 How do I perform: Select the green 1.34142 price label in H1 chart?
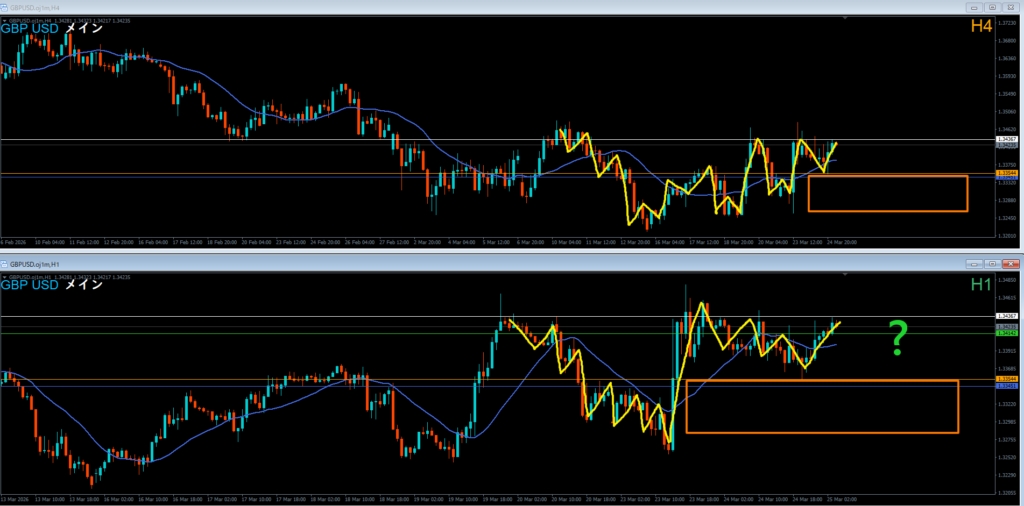click(1005, 333)
